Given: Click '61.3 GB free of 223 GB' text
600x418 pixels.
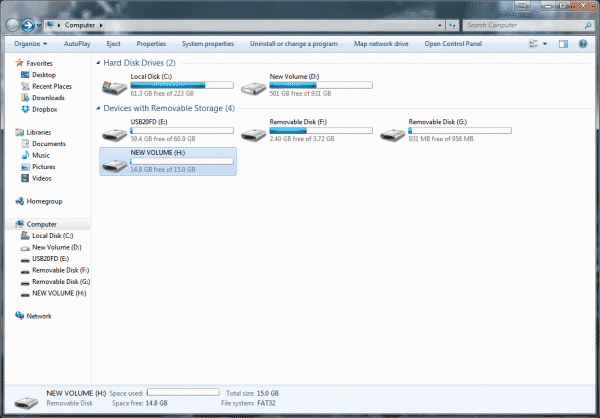Looking at the screenshot, I should 162,93.
